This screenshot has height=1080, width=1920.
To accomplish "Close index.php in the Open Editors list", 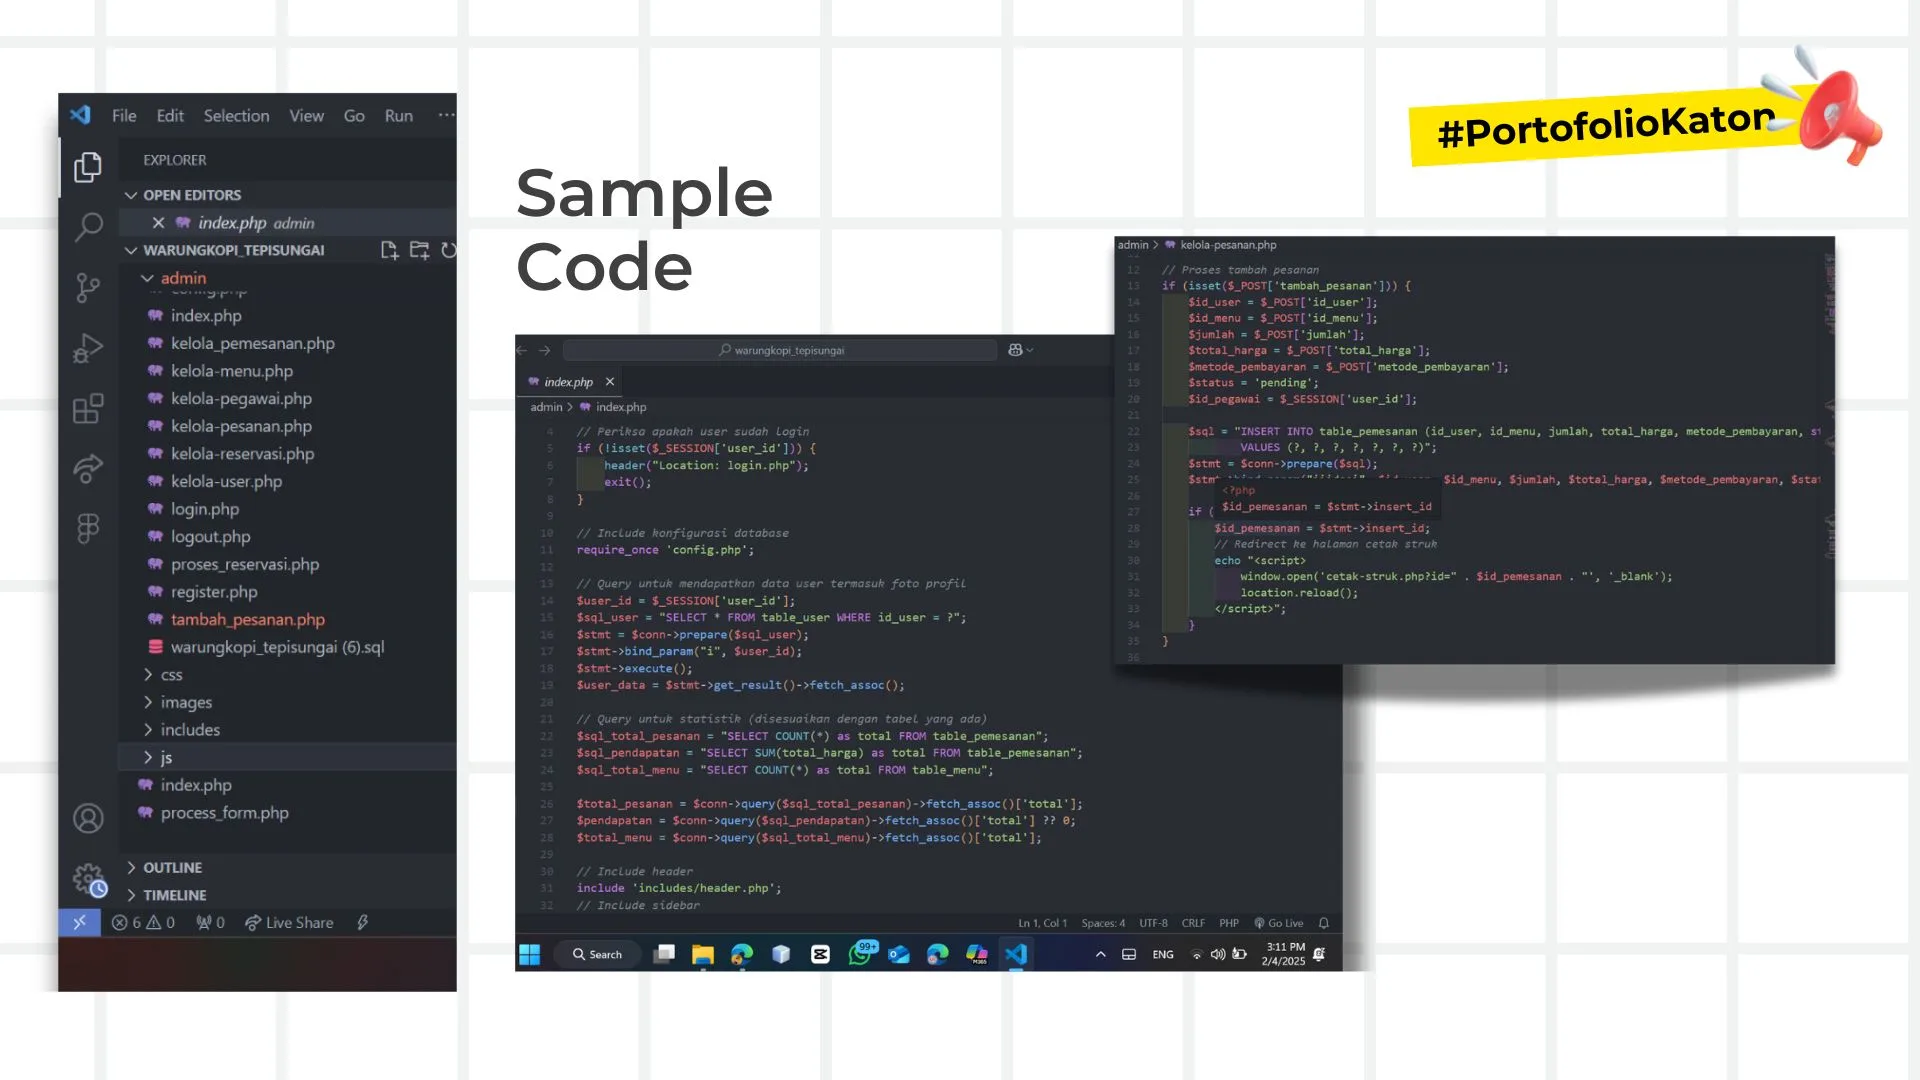I will [158, 223].
